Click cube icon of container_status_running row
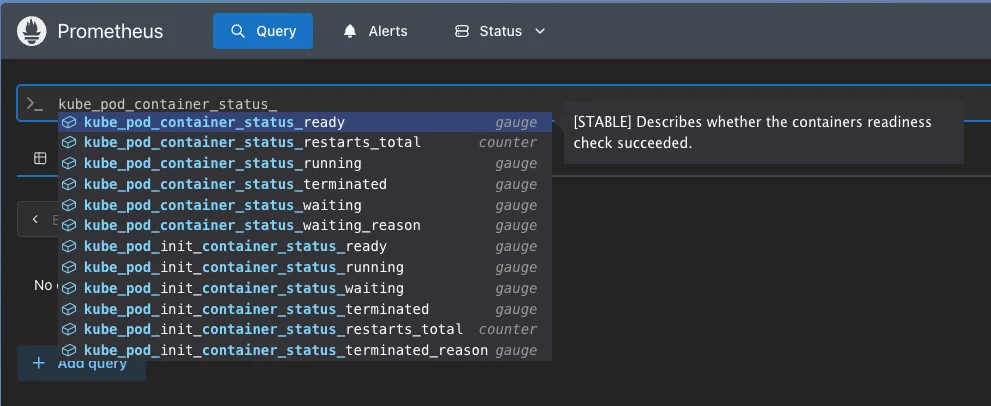The image size is (991, 406). [69, 163]
